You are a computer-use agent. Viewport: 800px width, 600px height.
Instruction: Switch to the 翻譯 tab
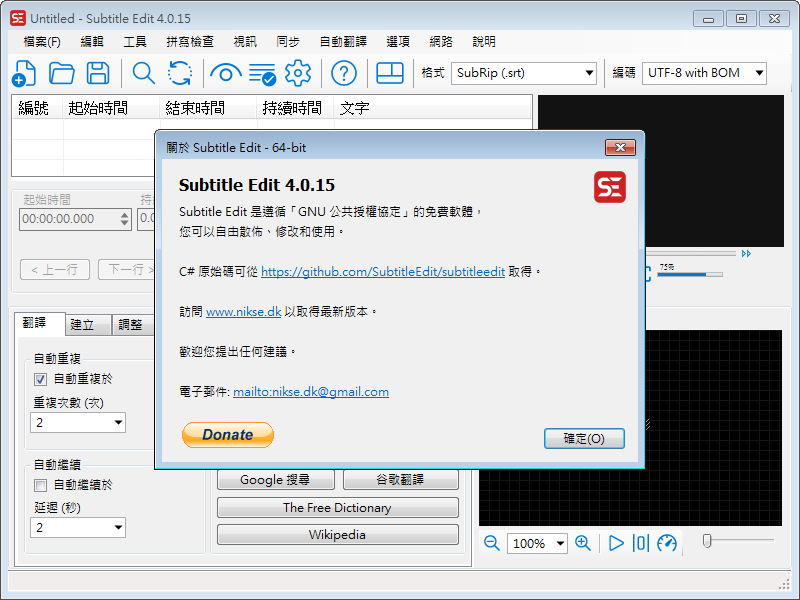tap(40, 323)
